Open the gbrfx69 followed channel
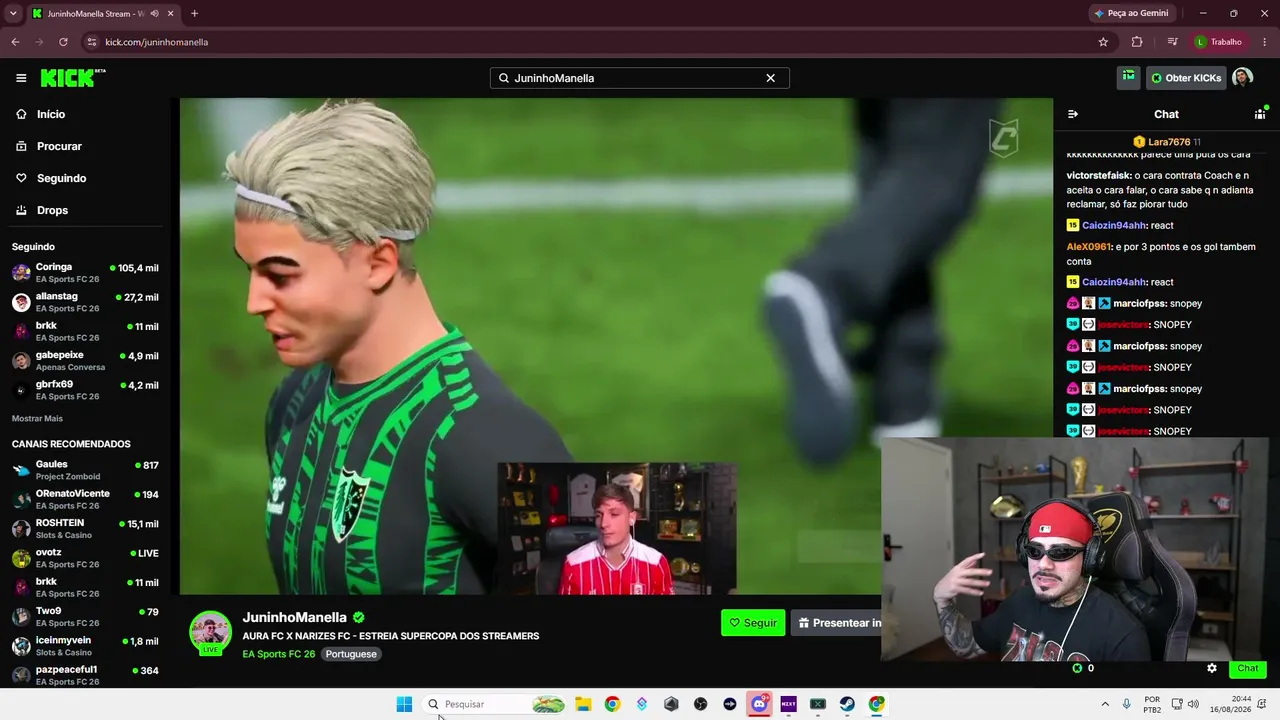 coord(85,390)
